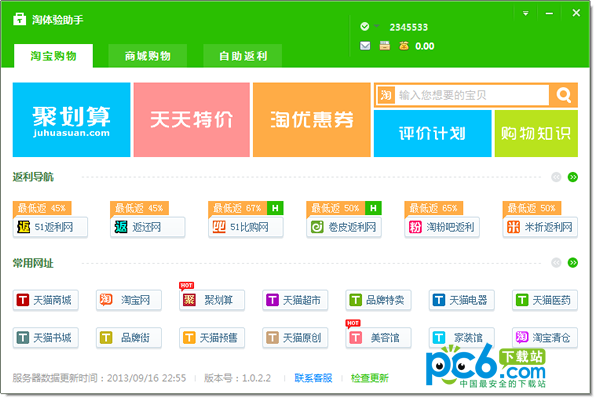
Task: Open the mail envelope icon in header
Action: tap(365, 46)
